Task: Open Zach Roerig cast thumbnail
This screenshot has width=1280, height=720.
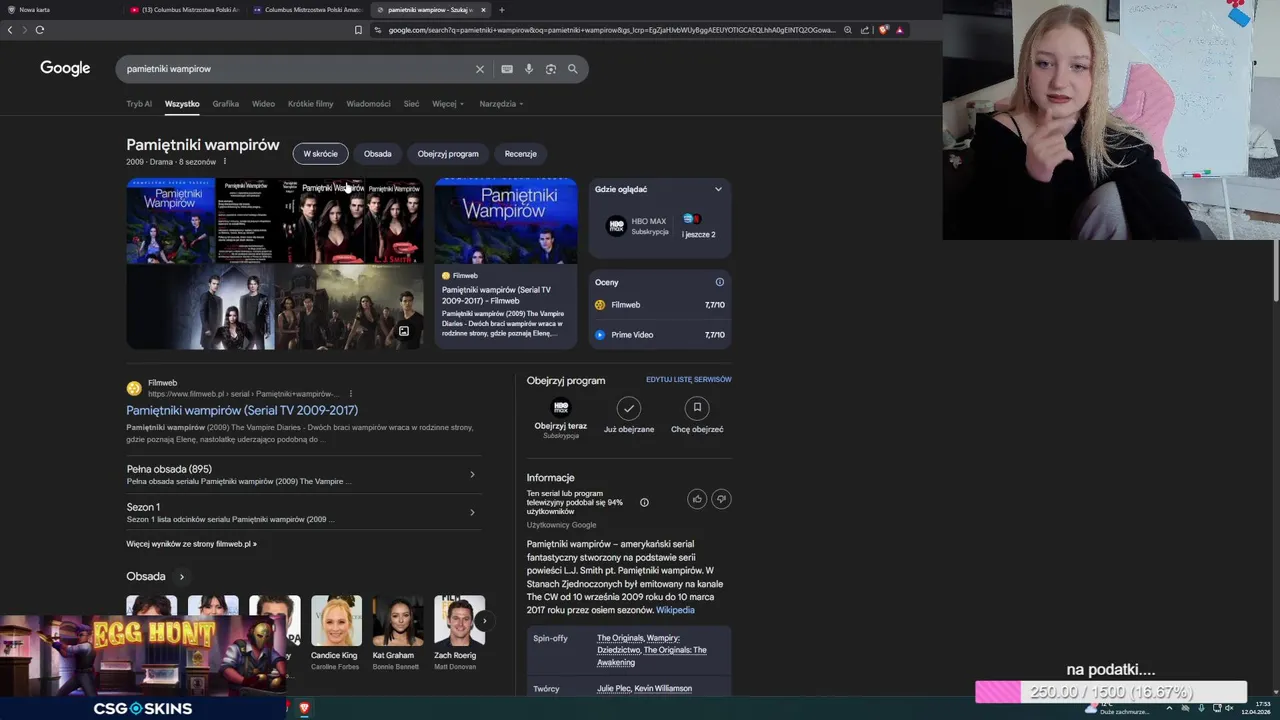Action: pyautogui.click(x=459, y=621)
